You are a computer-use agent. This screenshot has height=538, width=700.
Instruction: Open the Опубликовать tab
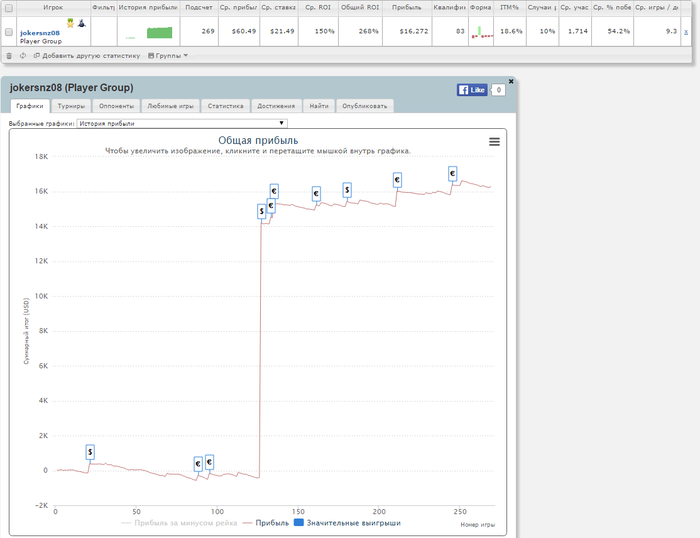tap(365, 106)
